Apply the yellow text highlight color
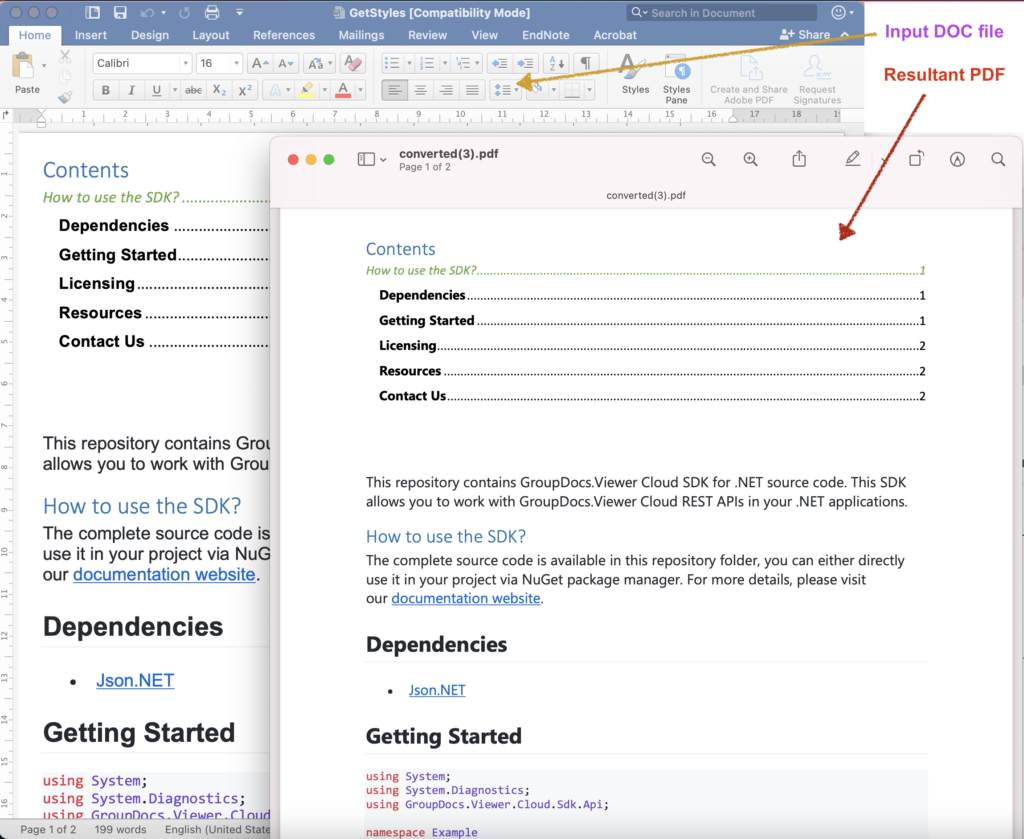This screenshot has width=1024, height=839. (x=306, y=90)
